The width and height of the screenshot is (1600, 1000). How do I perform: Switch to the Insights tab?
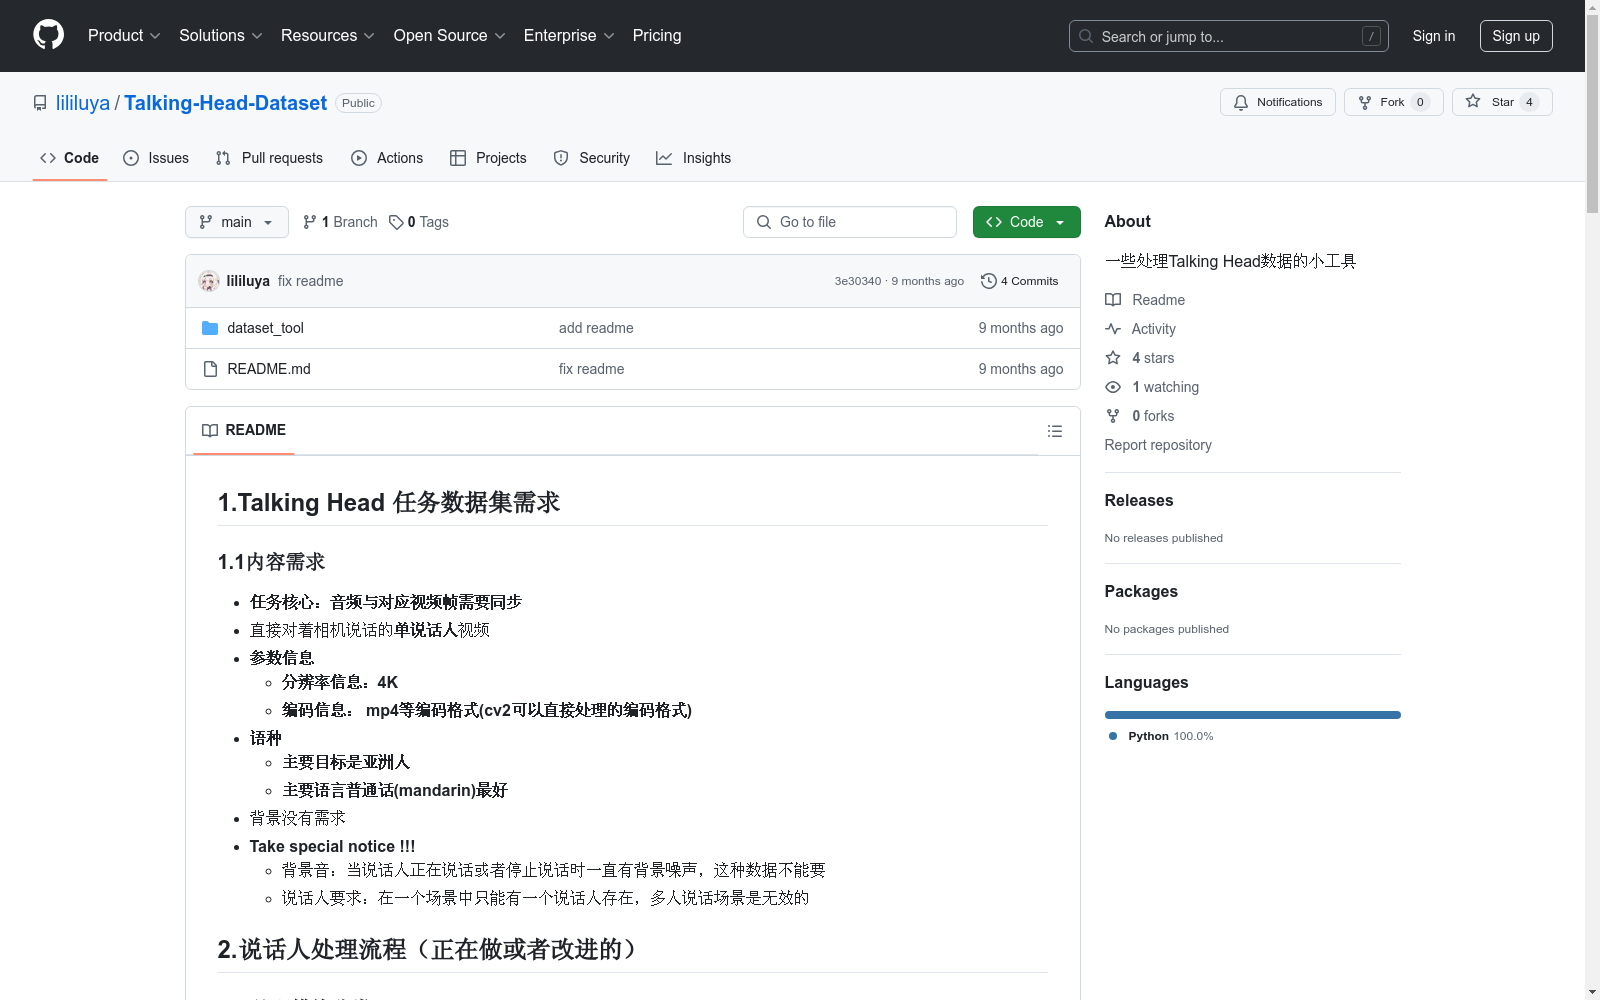[693, 158]
